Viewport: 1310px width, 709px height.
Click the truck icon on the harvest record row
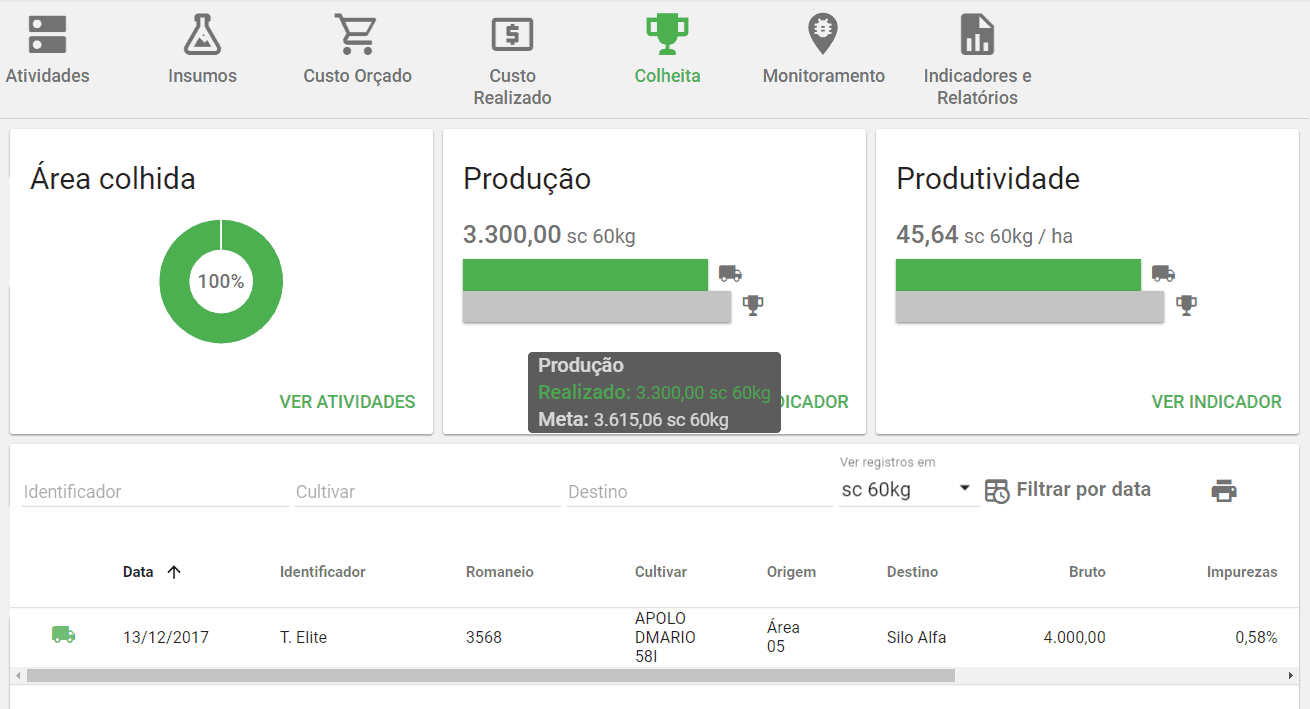[63, 634]
